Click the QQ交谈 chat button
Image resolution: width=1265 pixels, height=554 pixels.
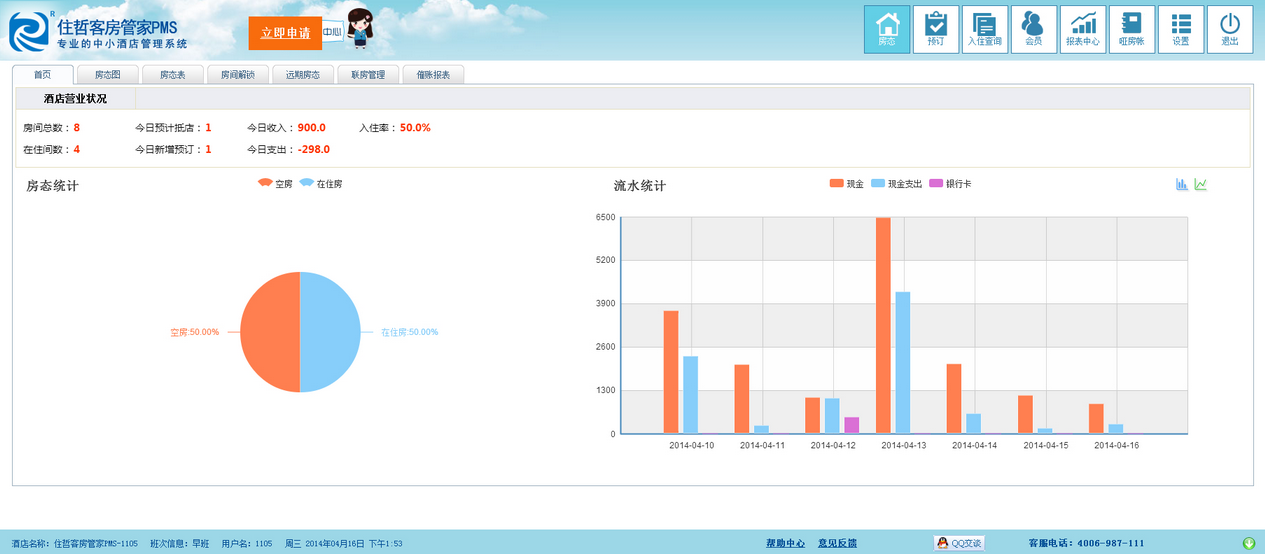tap(959, 543)
